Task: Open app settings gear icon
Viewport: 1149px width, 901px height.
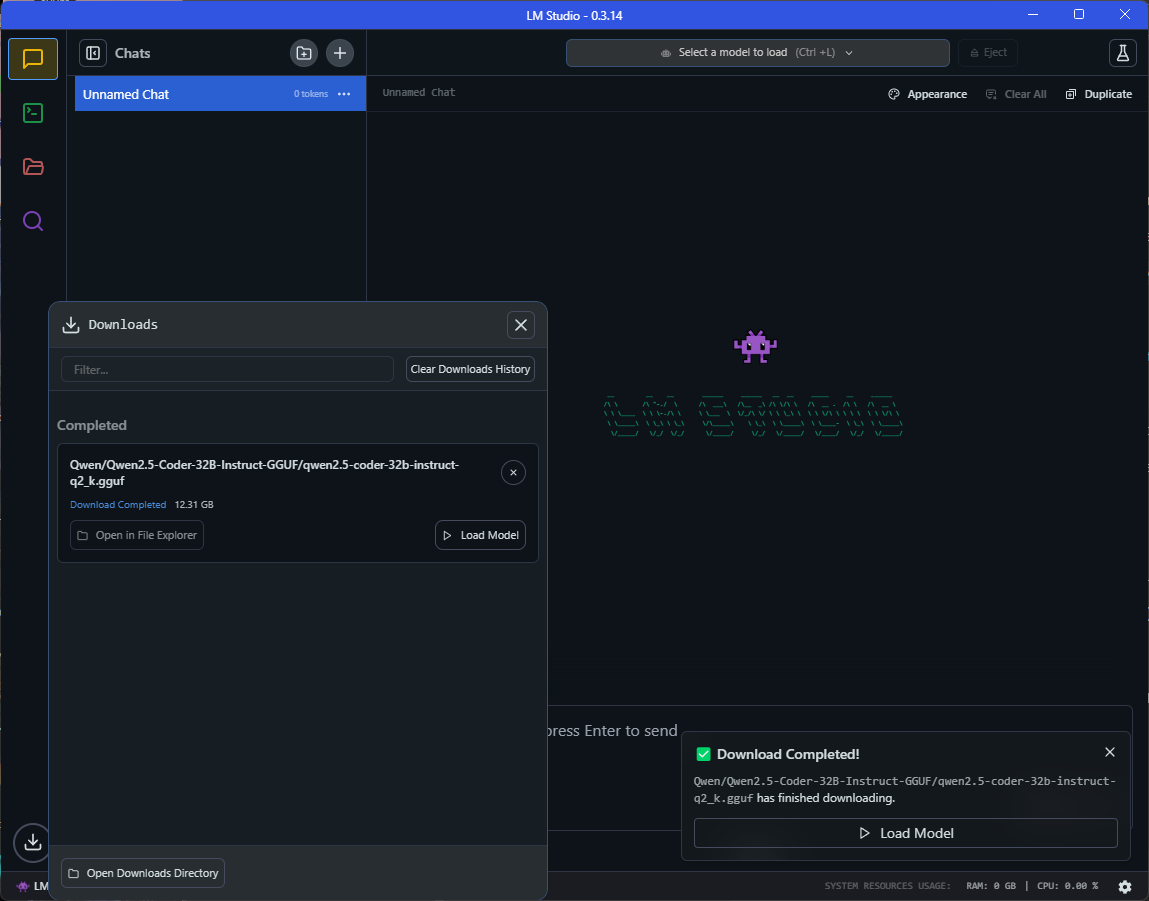Action: click(1125, 886)
